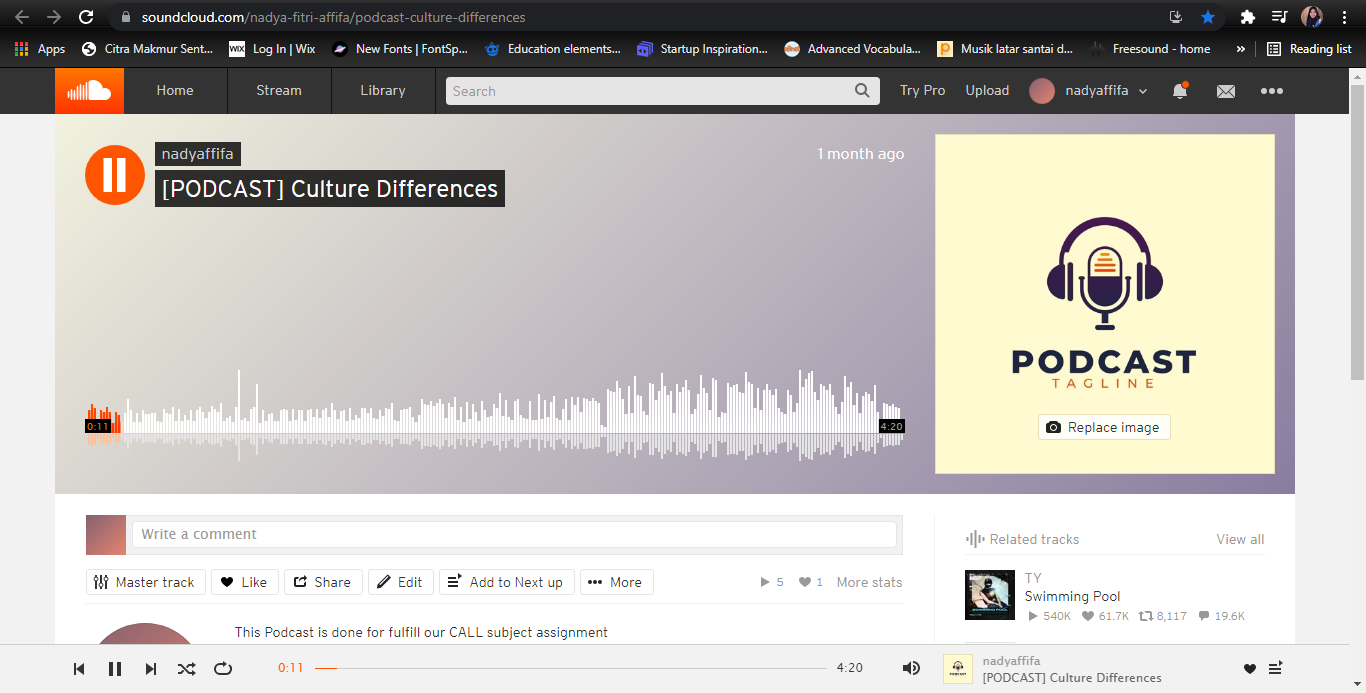Click the podcast thumbnail in player bar

pos(958,669)
